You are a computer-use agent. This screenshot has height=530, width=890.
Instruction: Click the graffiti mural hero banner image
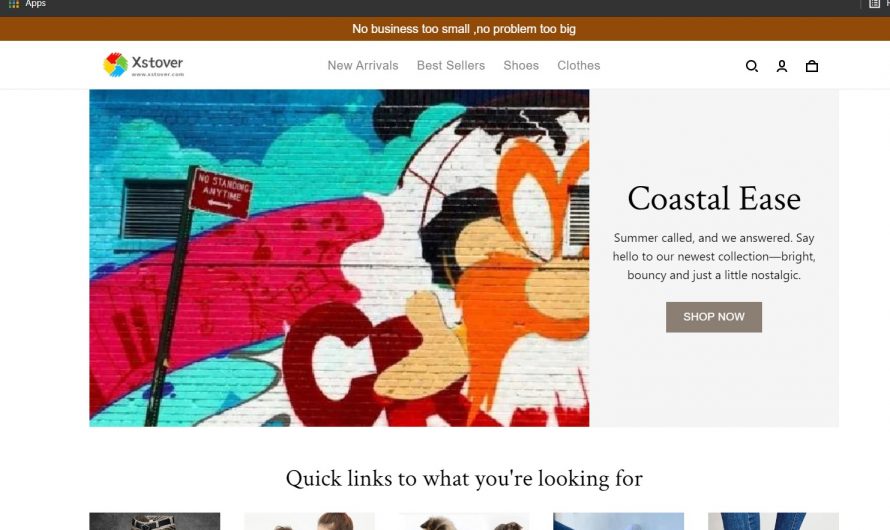coord(339,258)
